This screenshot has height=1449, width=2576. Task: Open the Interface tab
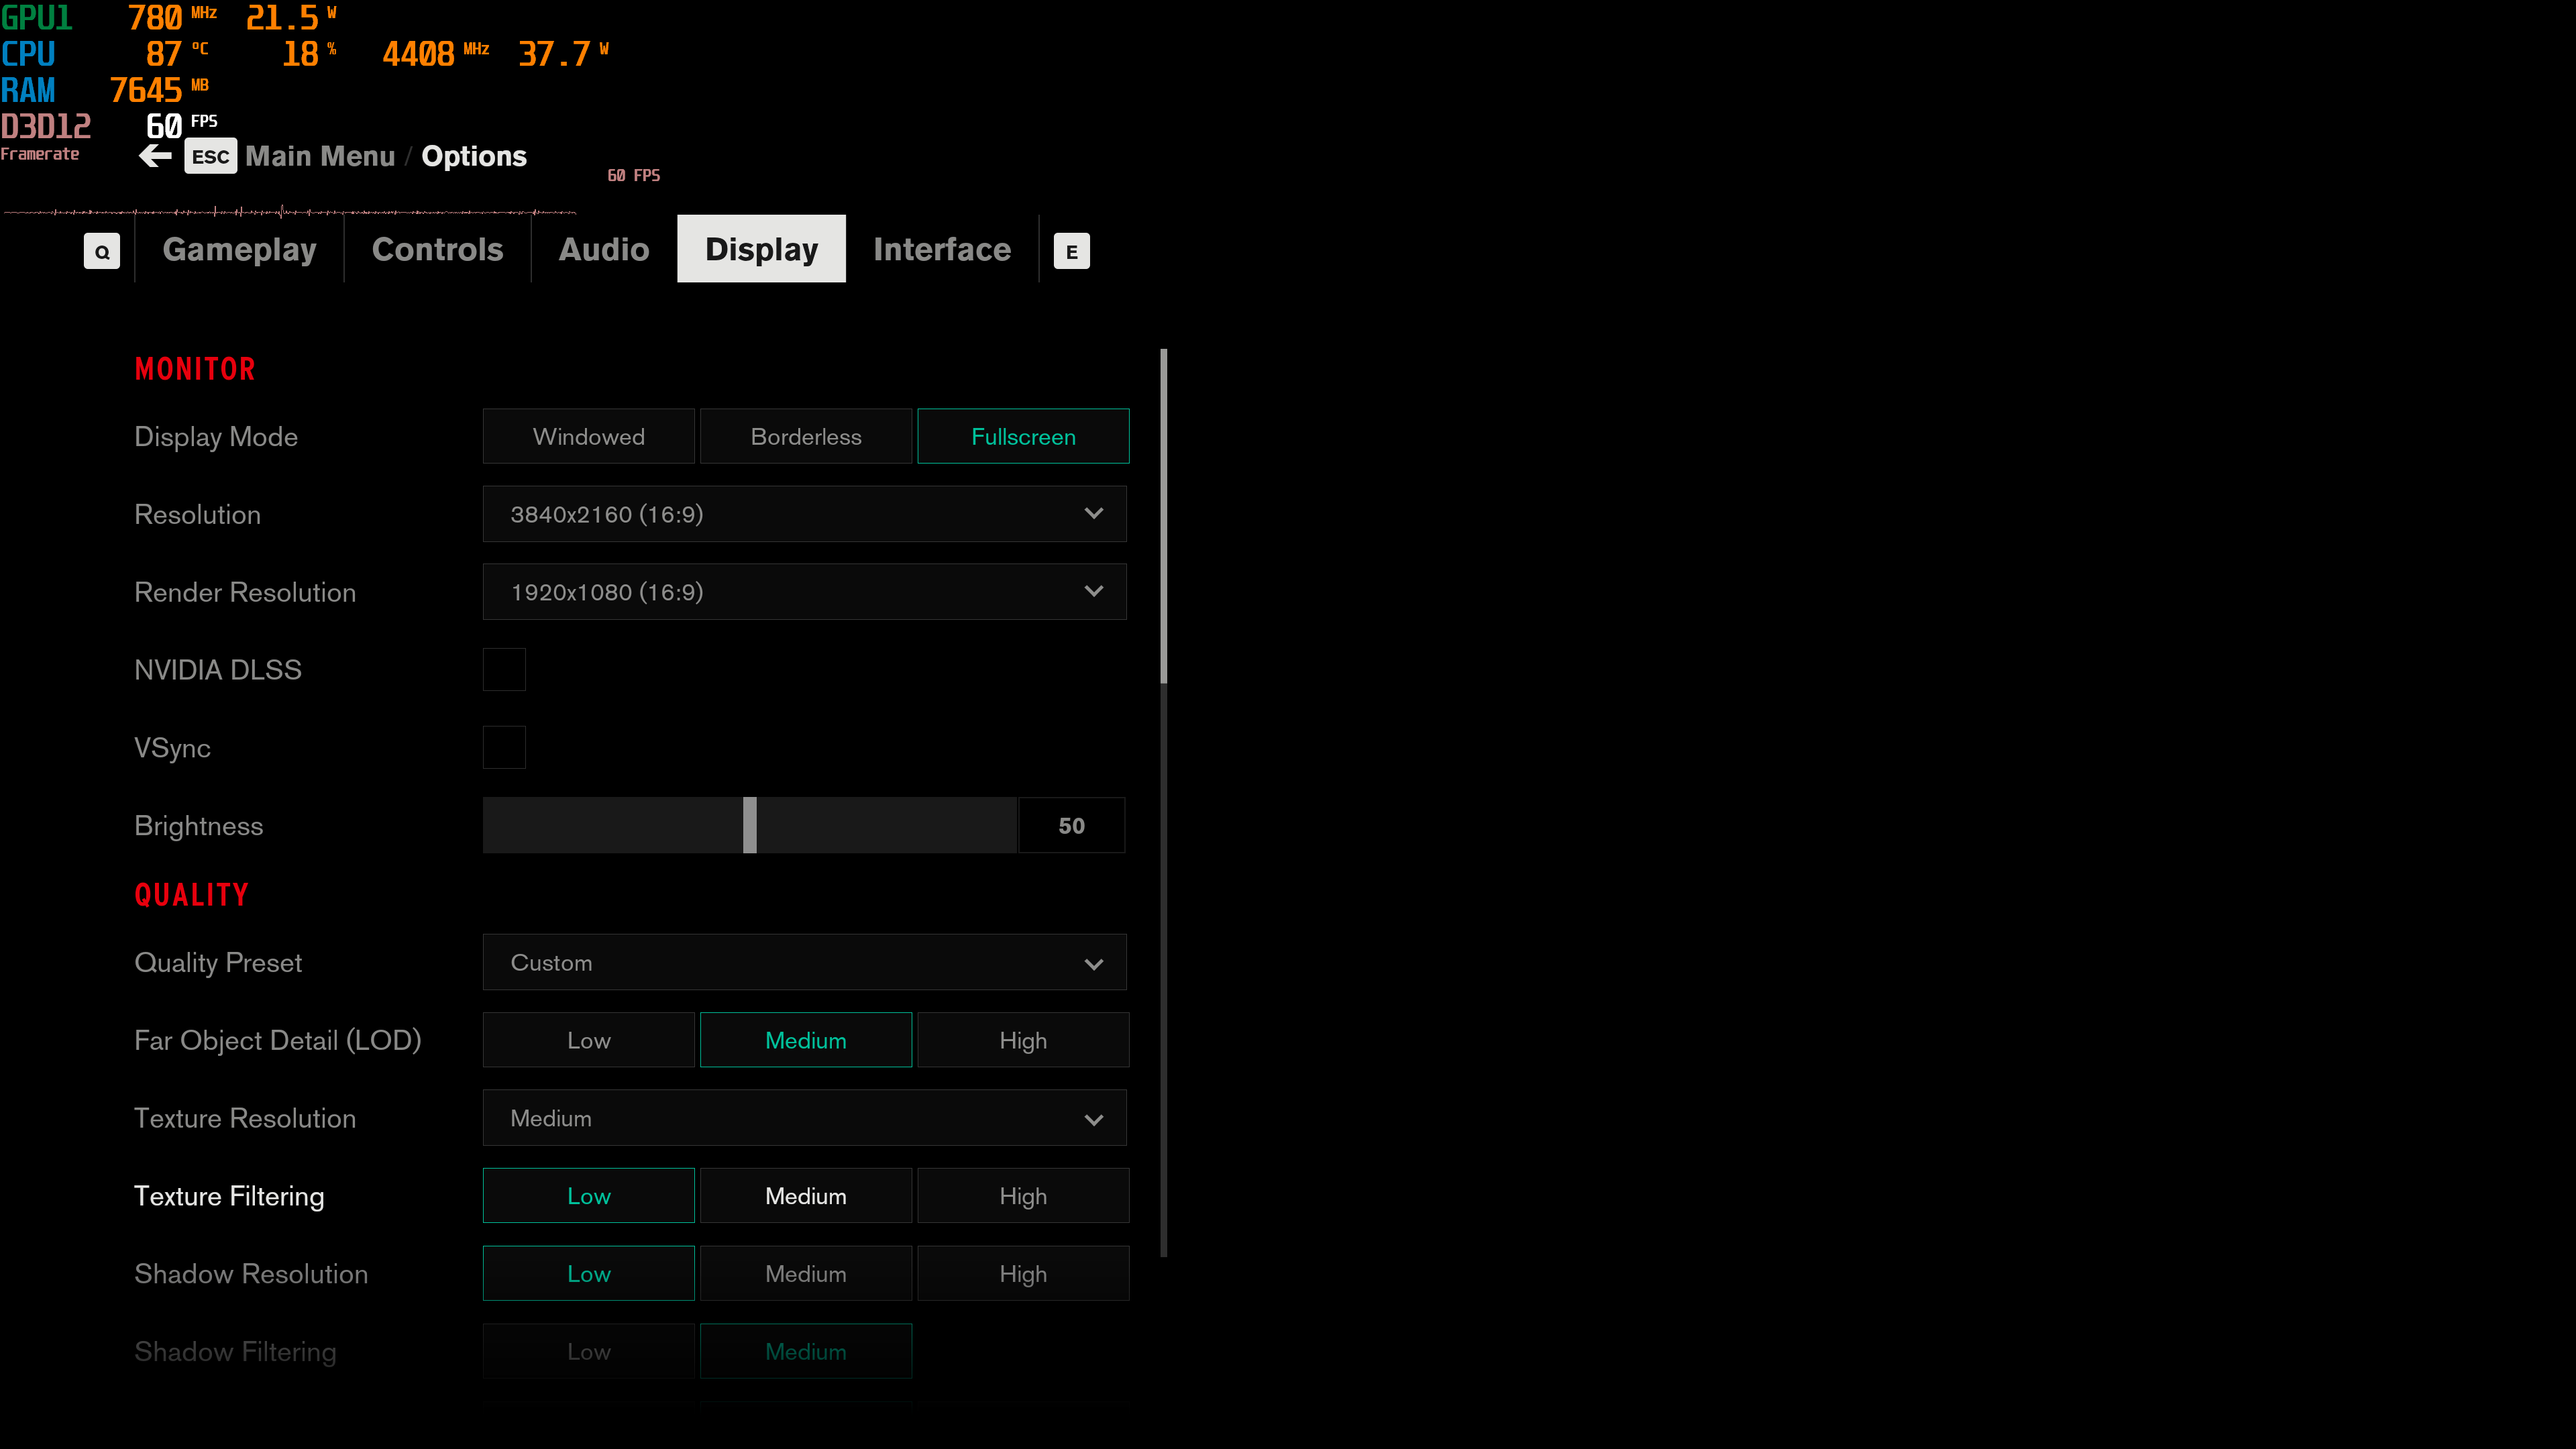coord(941,249)
